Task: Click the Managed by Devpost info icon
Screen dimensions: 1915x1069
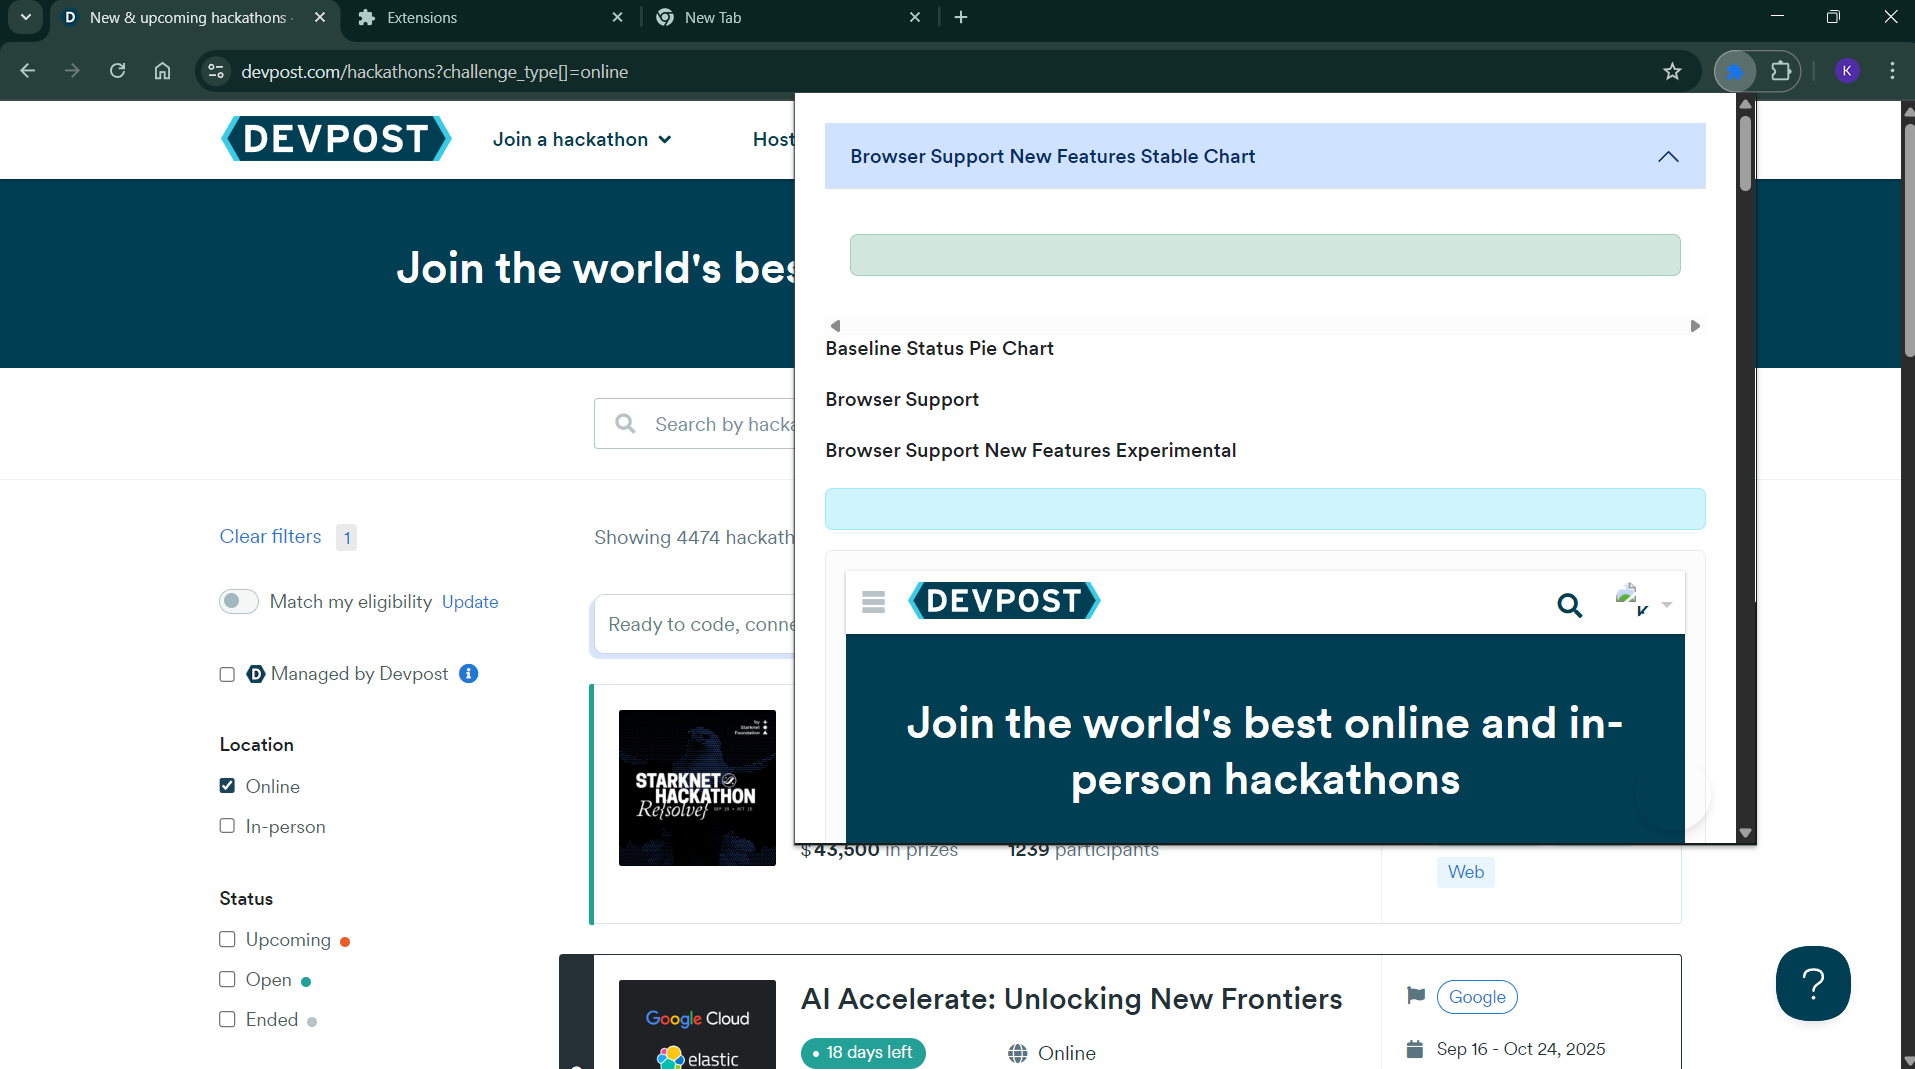Action: [x=468, y=674]
